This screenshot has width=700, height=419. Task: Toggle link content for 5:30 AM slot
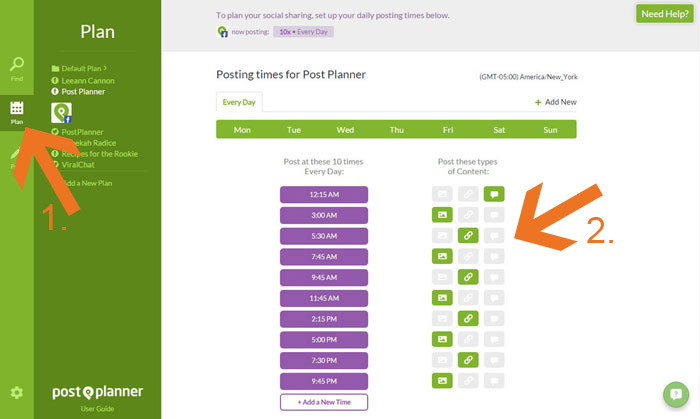pos(468,236)
